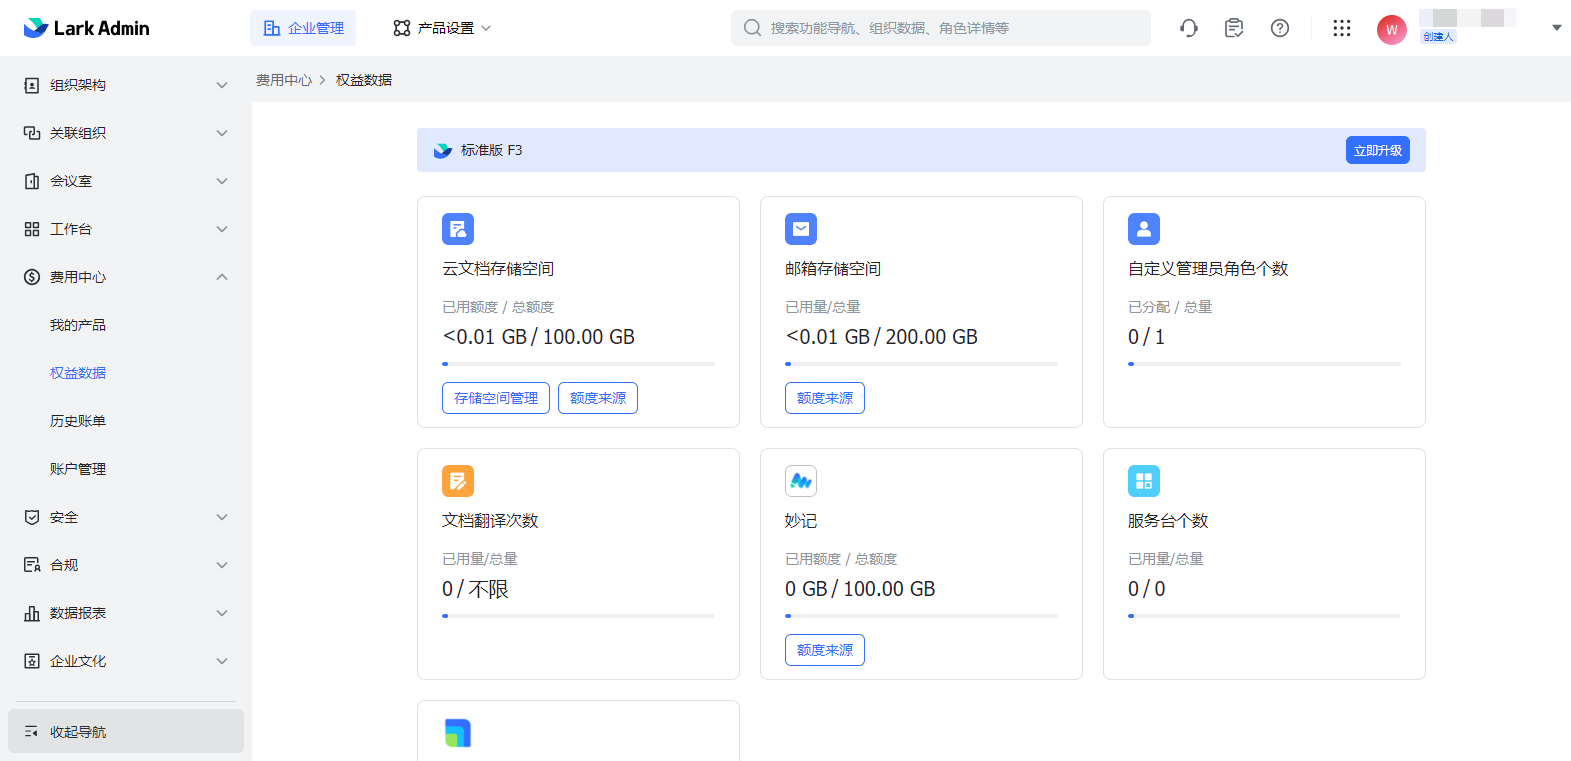Select the 企业管理 tab
Screen dimensions: 1571x761
point(303,28)
